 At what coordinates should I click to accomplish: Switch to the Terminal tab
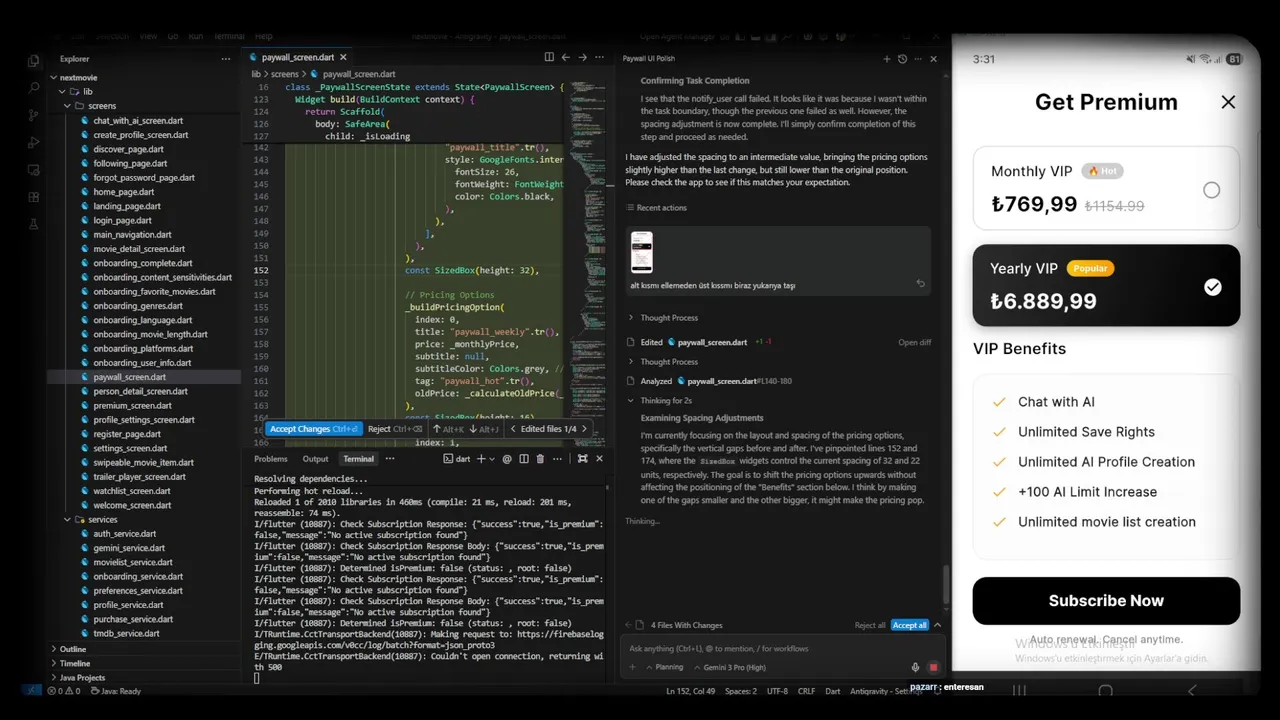coord(358,459)
